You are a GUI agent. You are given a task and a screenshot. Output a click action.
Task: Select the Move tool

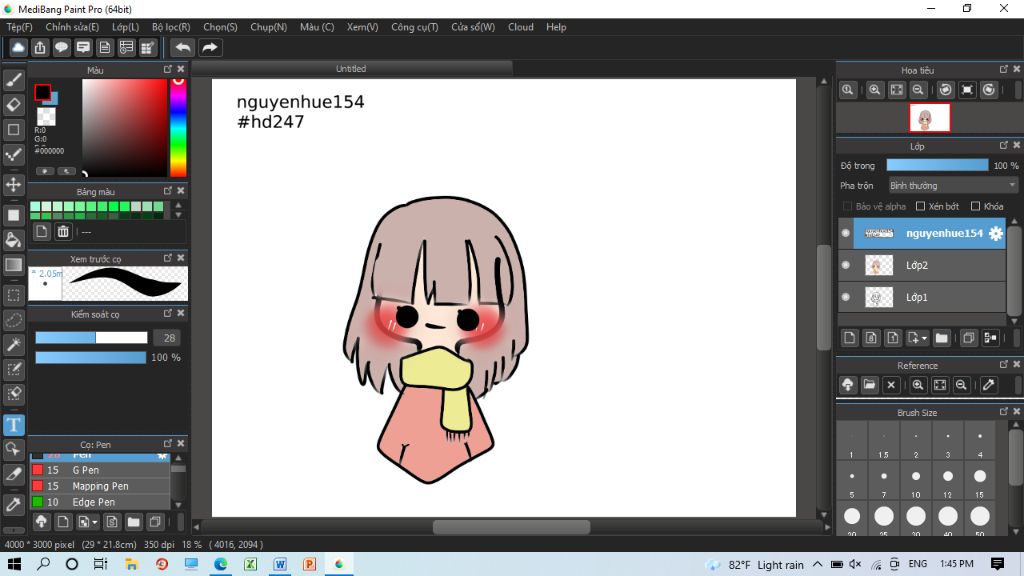[14, 185]
